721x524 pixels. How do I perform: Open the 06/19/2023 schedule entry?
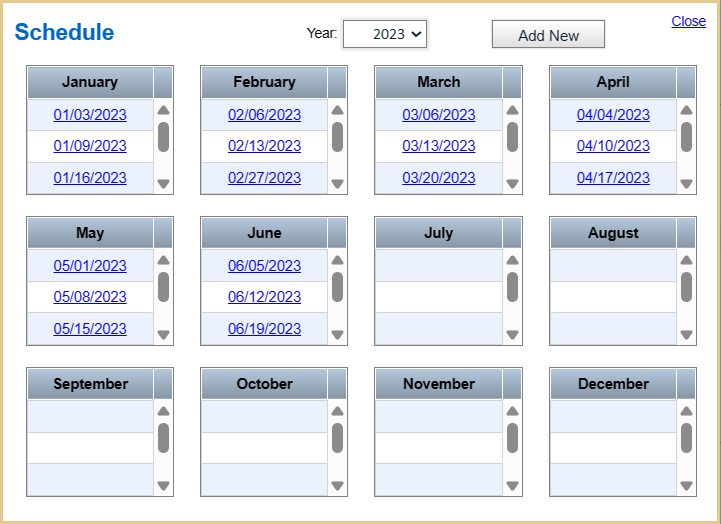click(x=264, y=328)
